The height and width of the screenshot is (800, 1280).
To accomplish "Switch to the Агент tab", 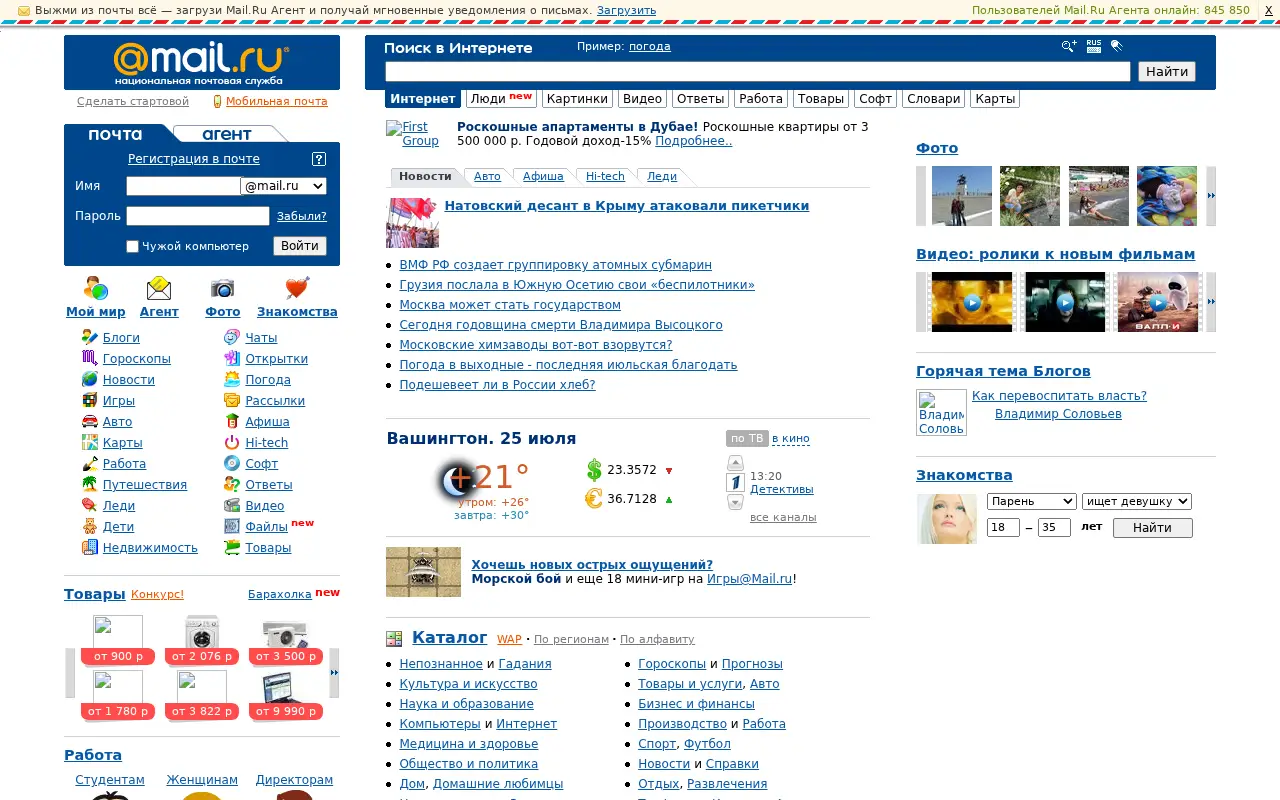I will (227, 134).
